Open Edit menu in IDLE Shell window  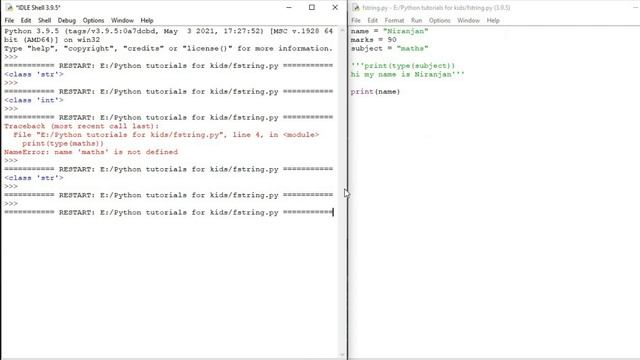coord(26,20)
